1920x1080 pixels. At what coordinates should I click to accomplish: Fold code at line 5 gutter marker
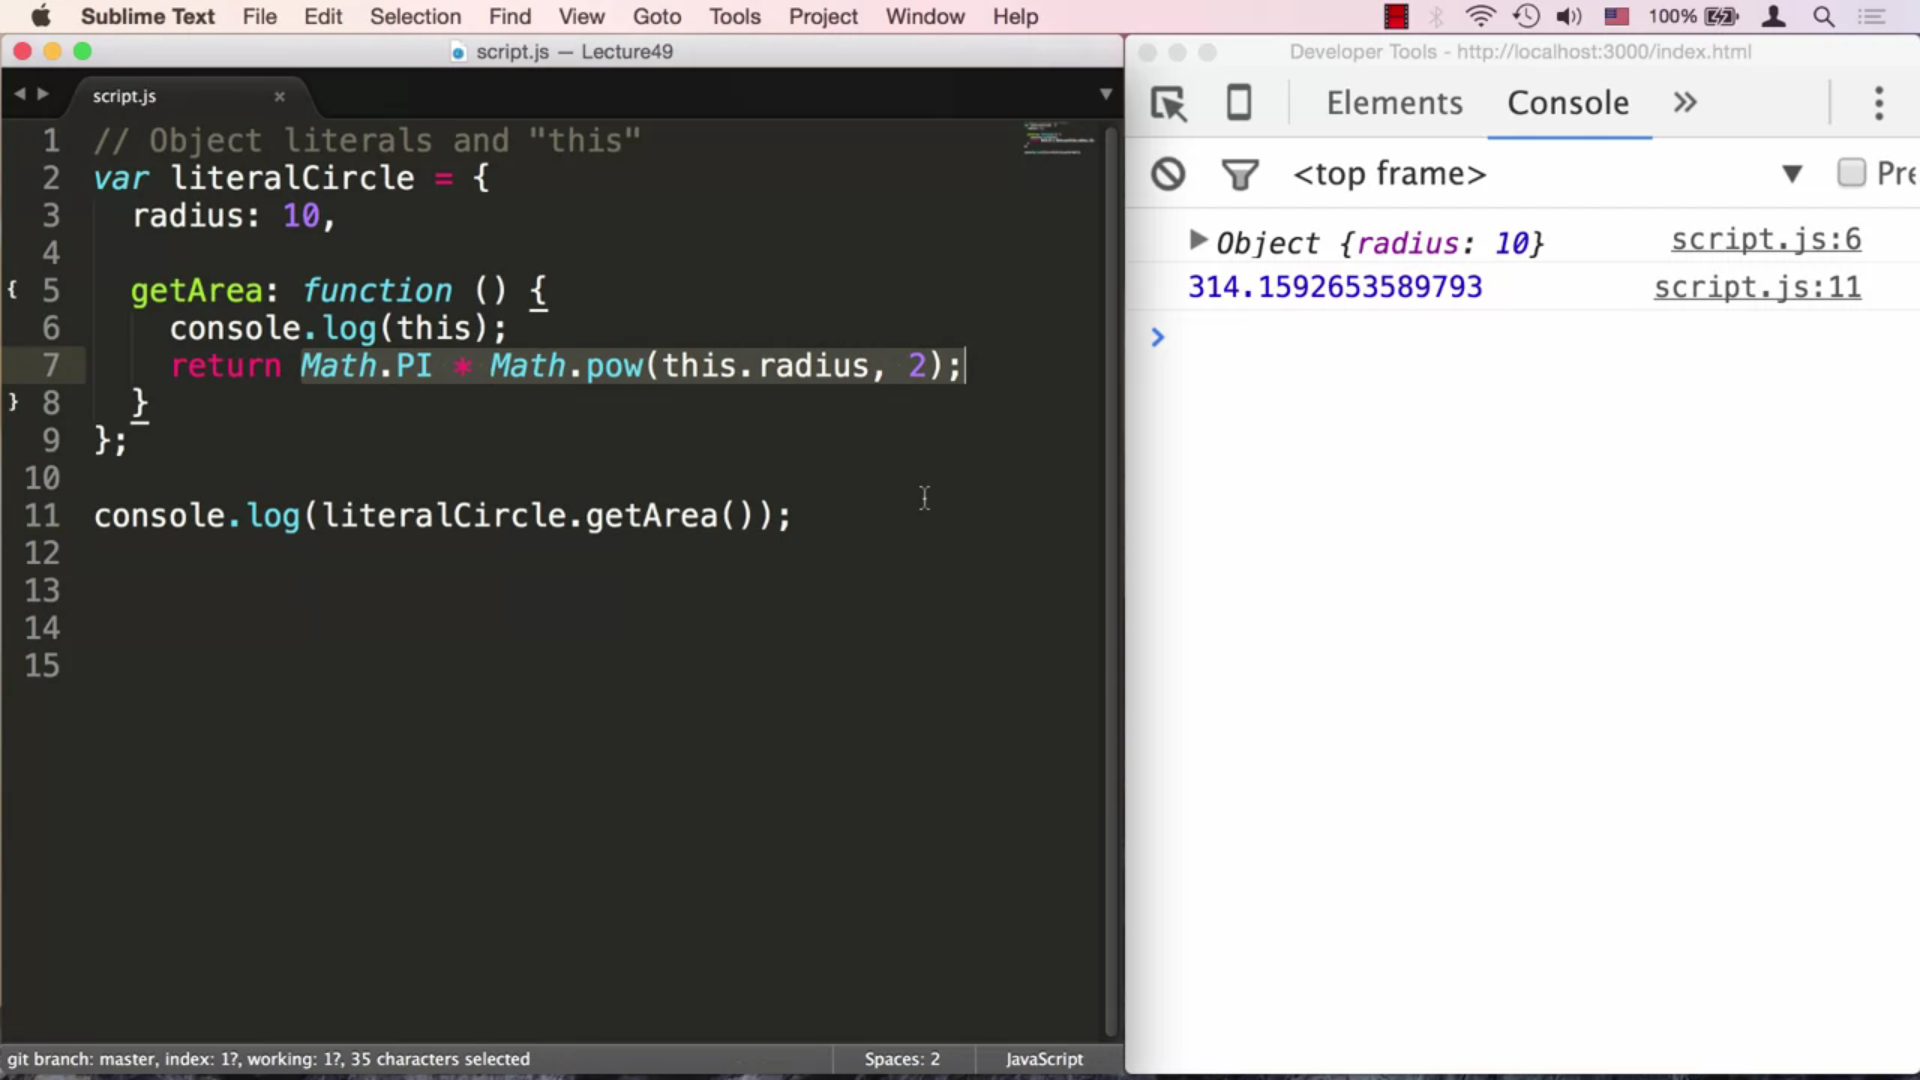pos(12,290)
